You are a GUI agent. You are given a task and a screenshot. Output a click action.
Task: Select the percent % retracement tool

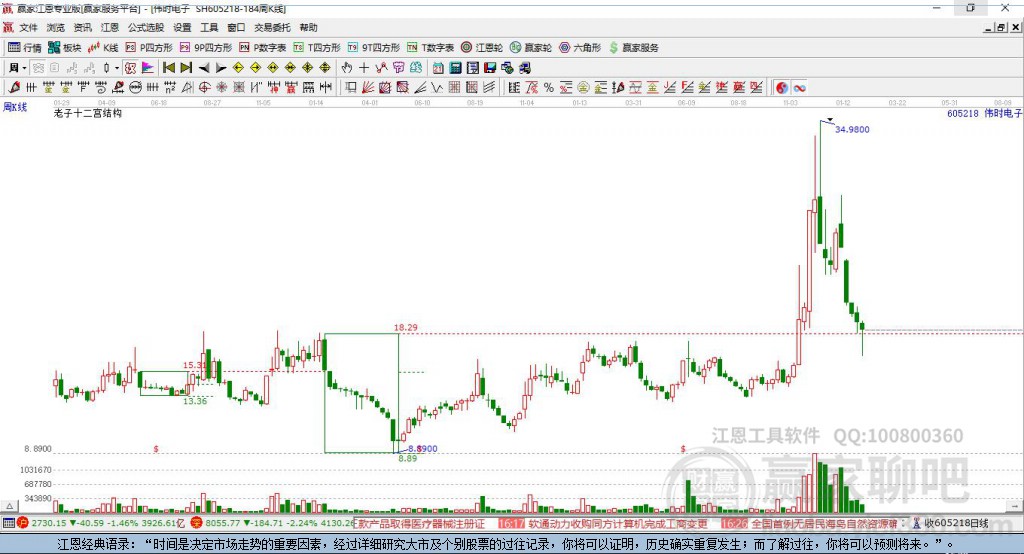click(x=549, y=88)
